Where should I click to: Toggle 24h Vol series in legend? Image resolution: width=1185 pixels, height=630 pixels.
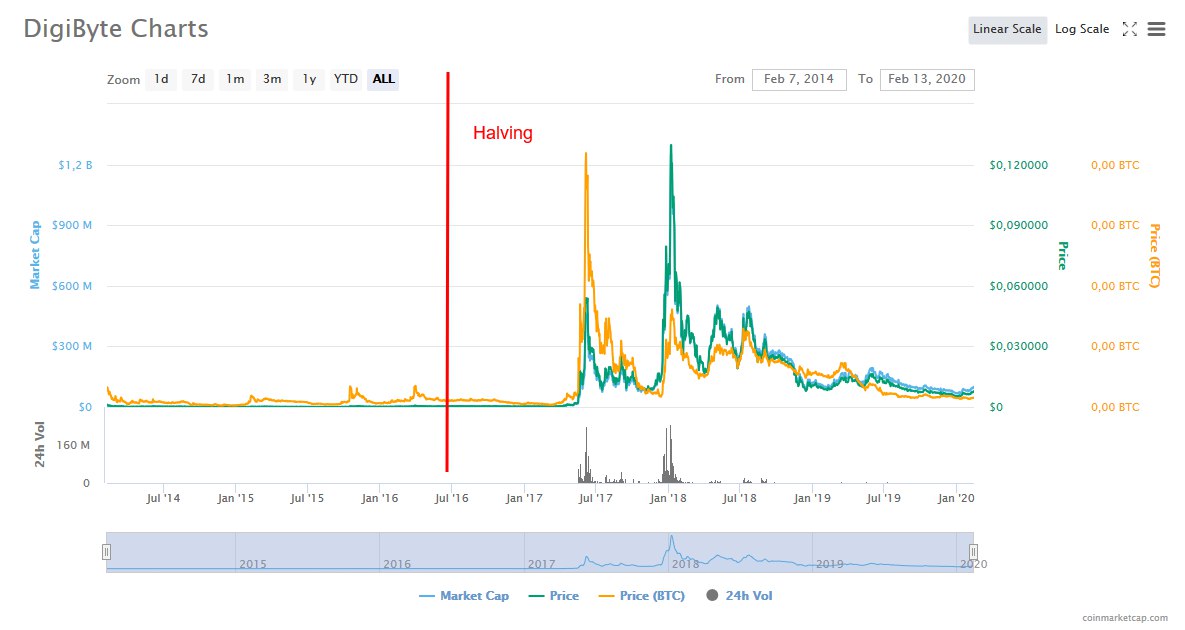(x=739, y=596)
